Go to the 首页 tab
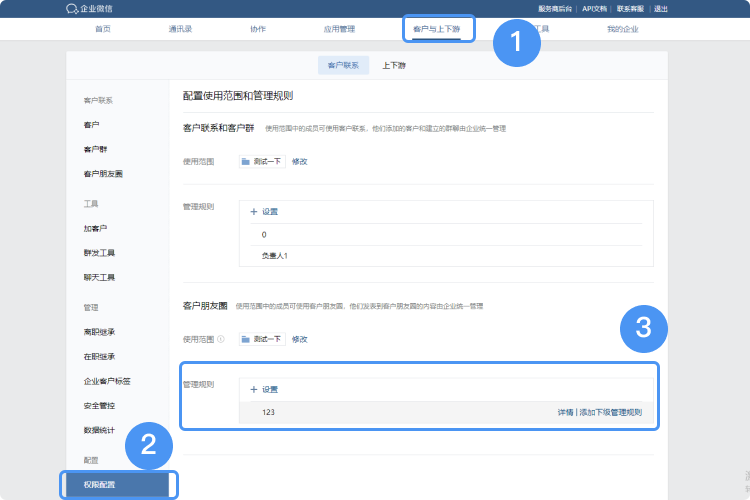This screenshot has width=750, height=500. [103, 29]
